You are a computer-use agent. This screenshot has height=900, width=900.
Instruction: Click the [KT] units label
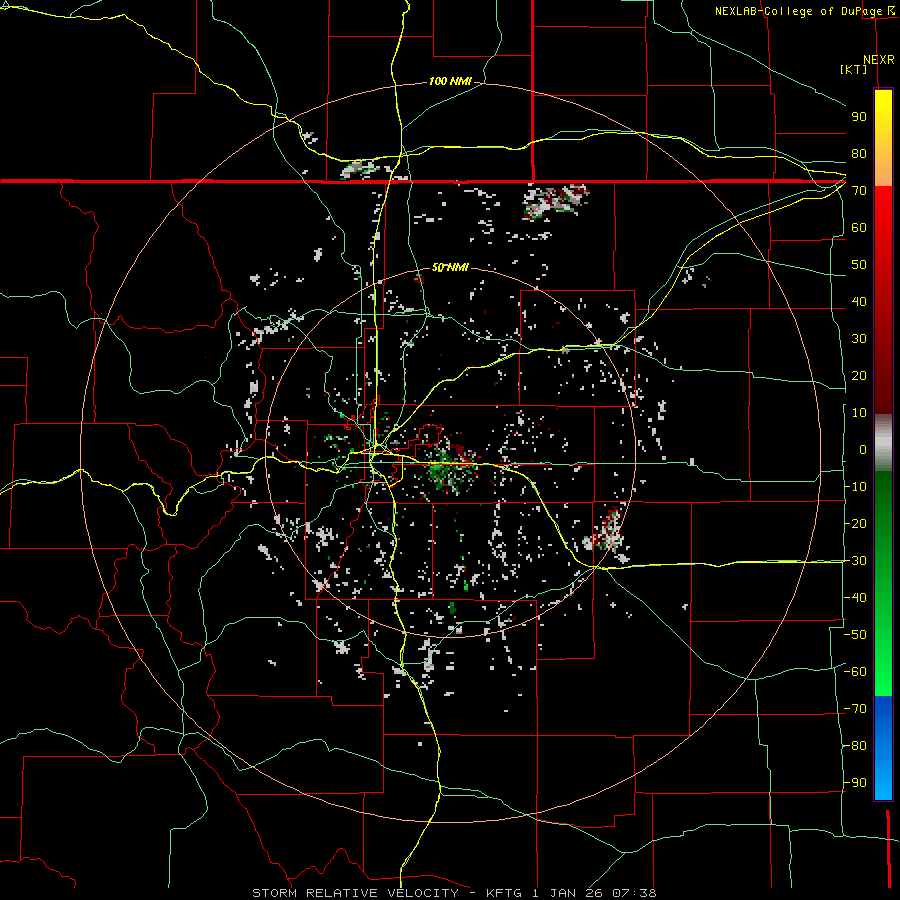(x=854, y=69)
